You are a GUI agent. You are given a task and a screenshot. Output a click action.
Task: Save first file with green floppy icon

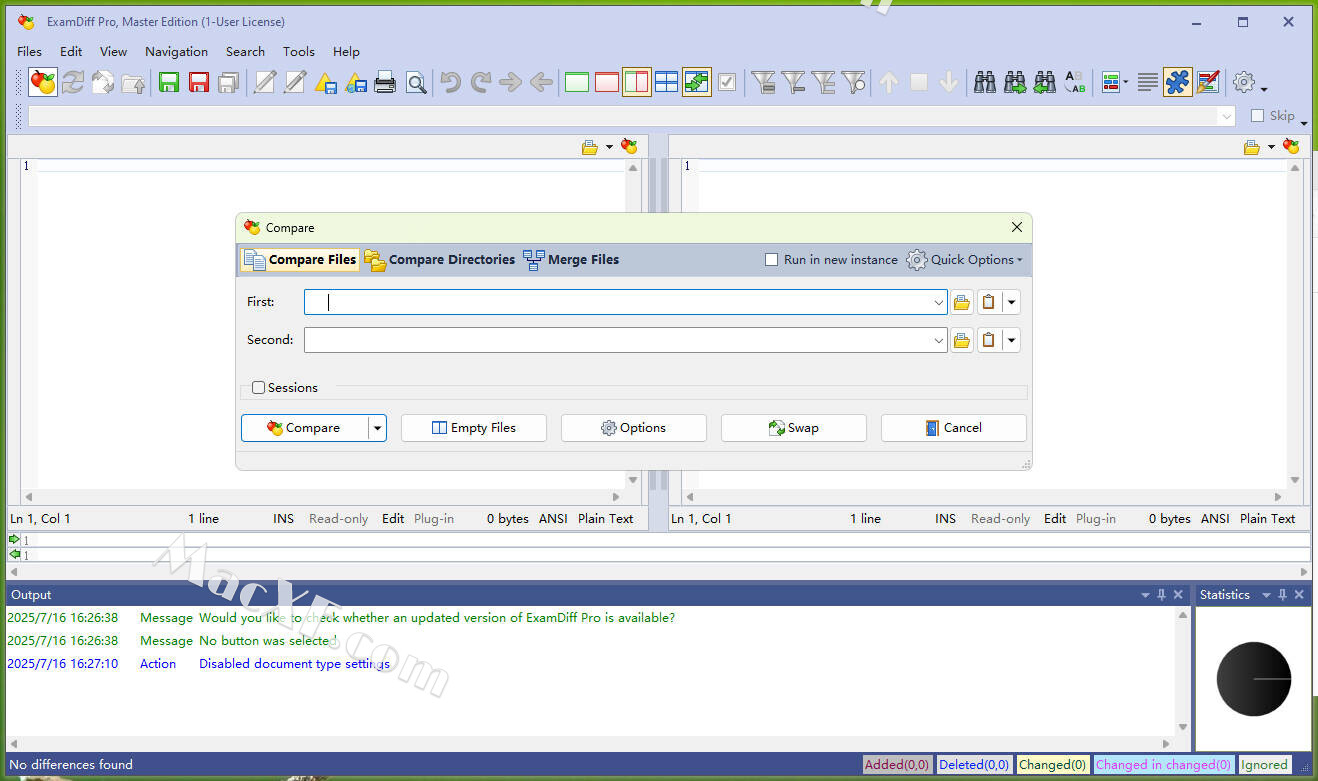[x=169, y=83]
